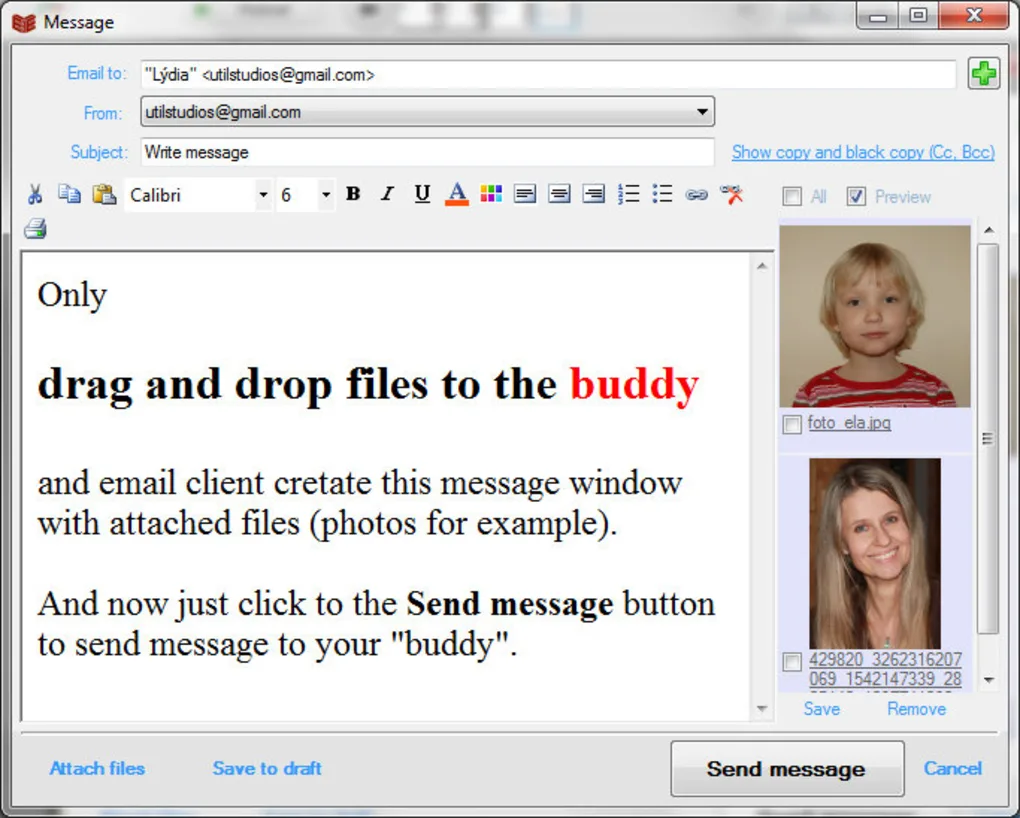Click the Copy icon
The image size is (1020, 818).
[x=70, y=195]
